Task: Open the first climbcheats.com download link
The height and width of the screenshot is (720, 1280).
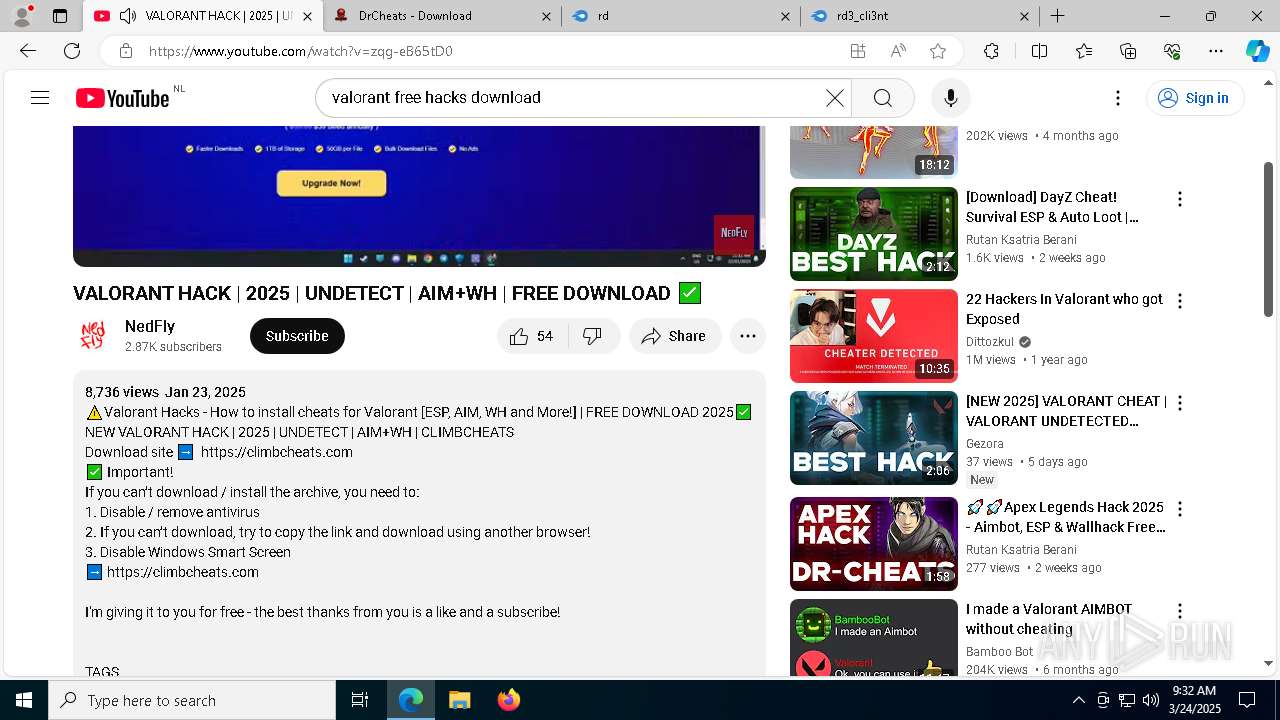Action: click(x=277, y=452)
